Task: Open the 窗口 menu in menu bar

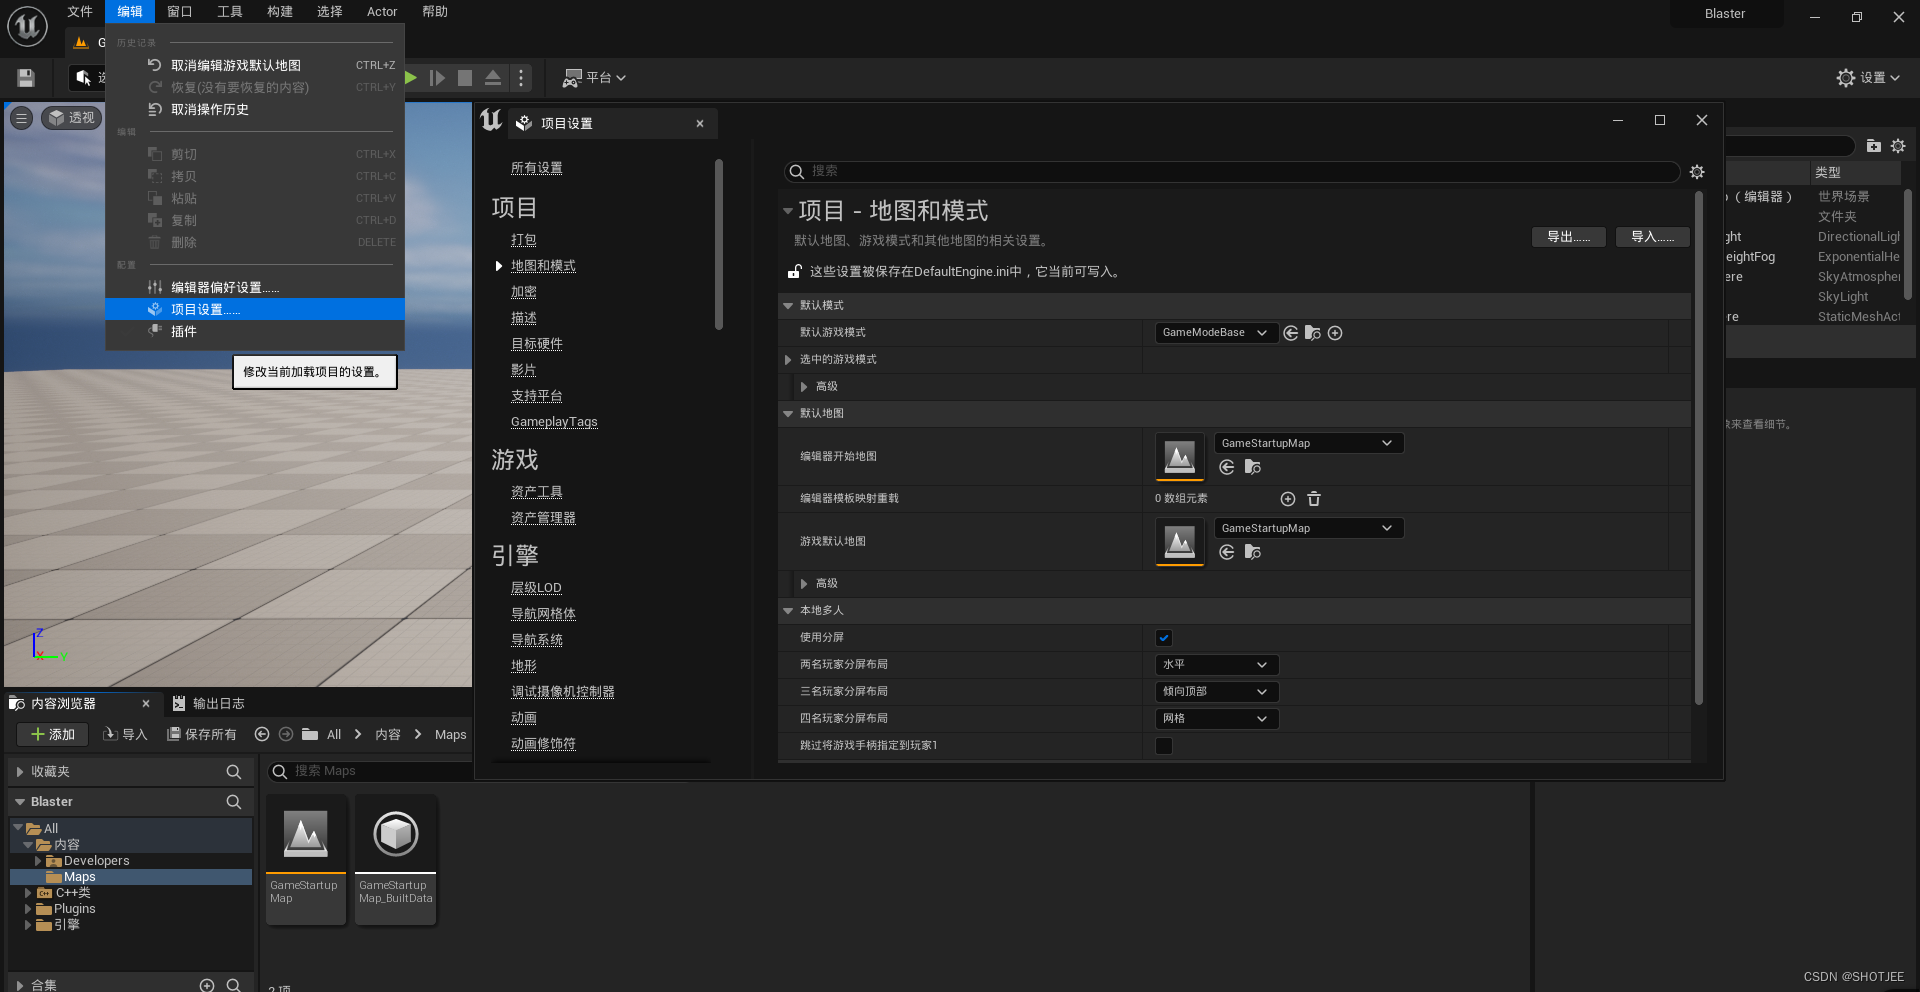Action: [179, 12]
